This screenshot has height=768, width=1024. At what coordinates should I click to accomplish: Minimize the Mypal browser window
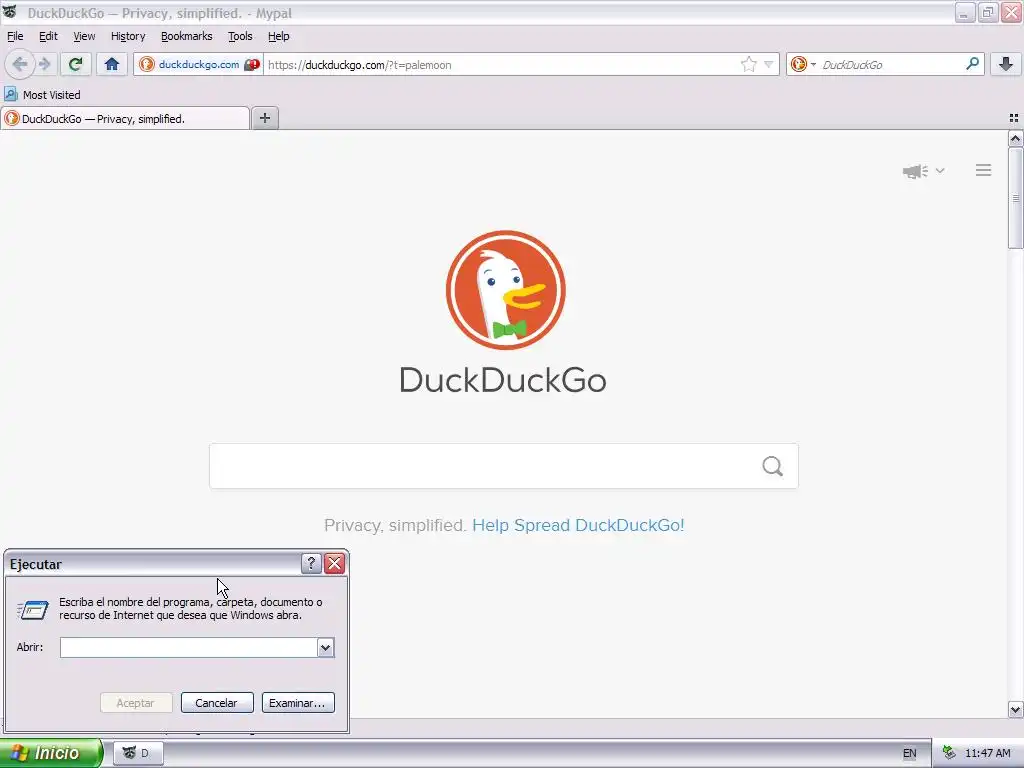pos(965,12)
